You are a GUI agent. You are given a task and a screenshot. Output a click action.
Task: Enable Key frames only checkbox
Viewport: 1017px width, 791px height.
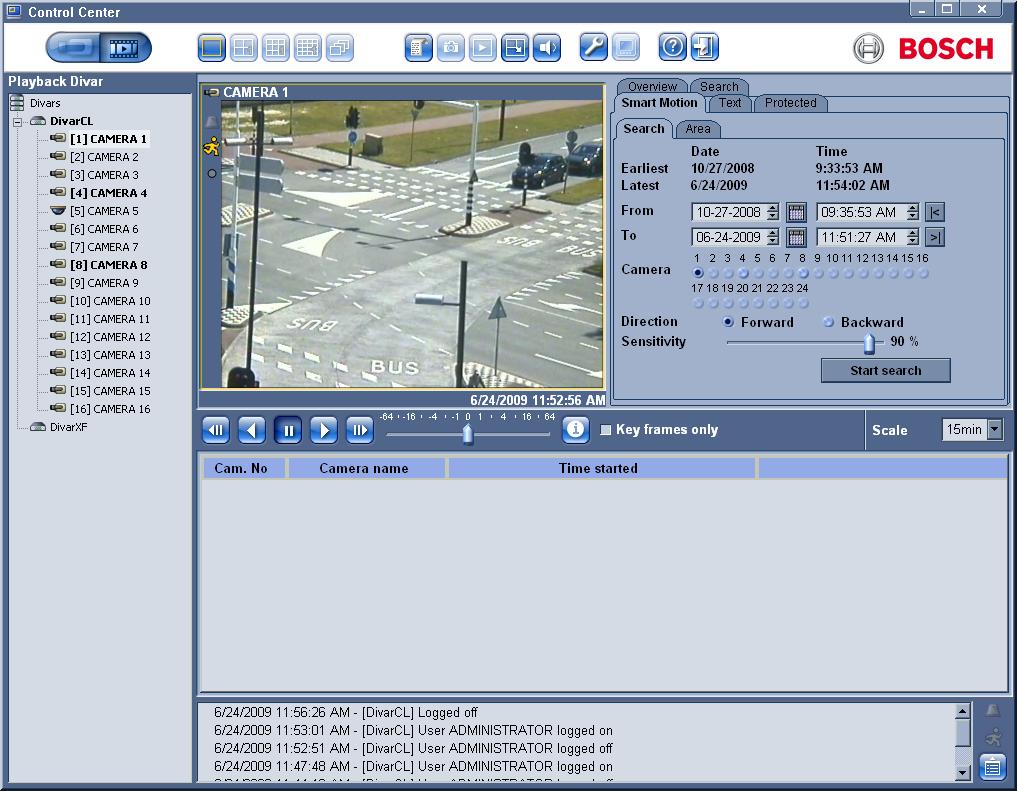606,430
